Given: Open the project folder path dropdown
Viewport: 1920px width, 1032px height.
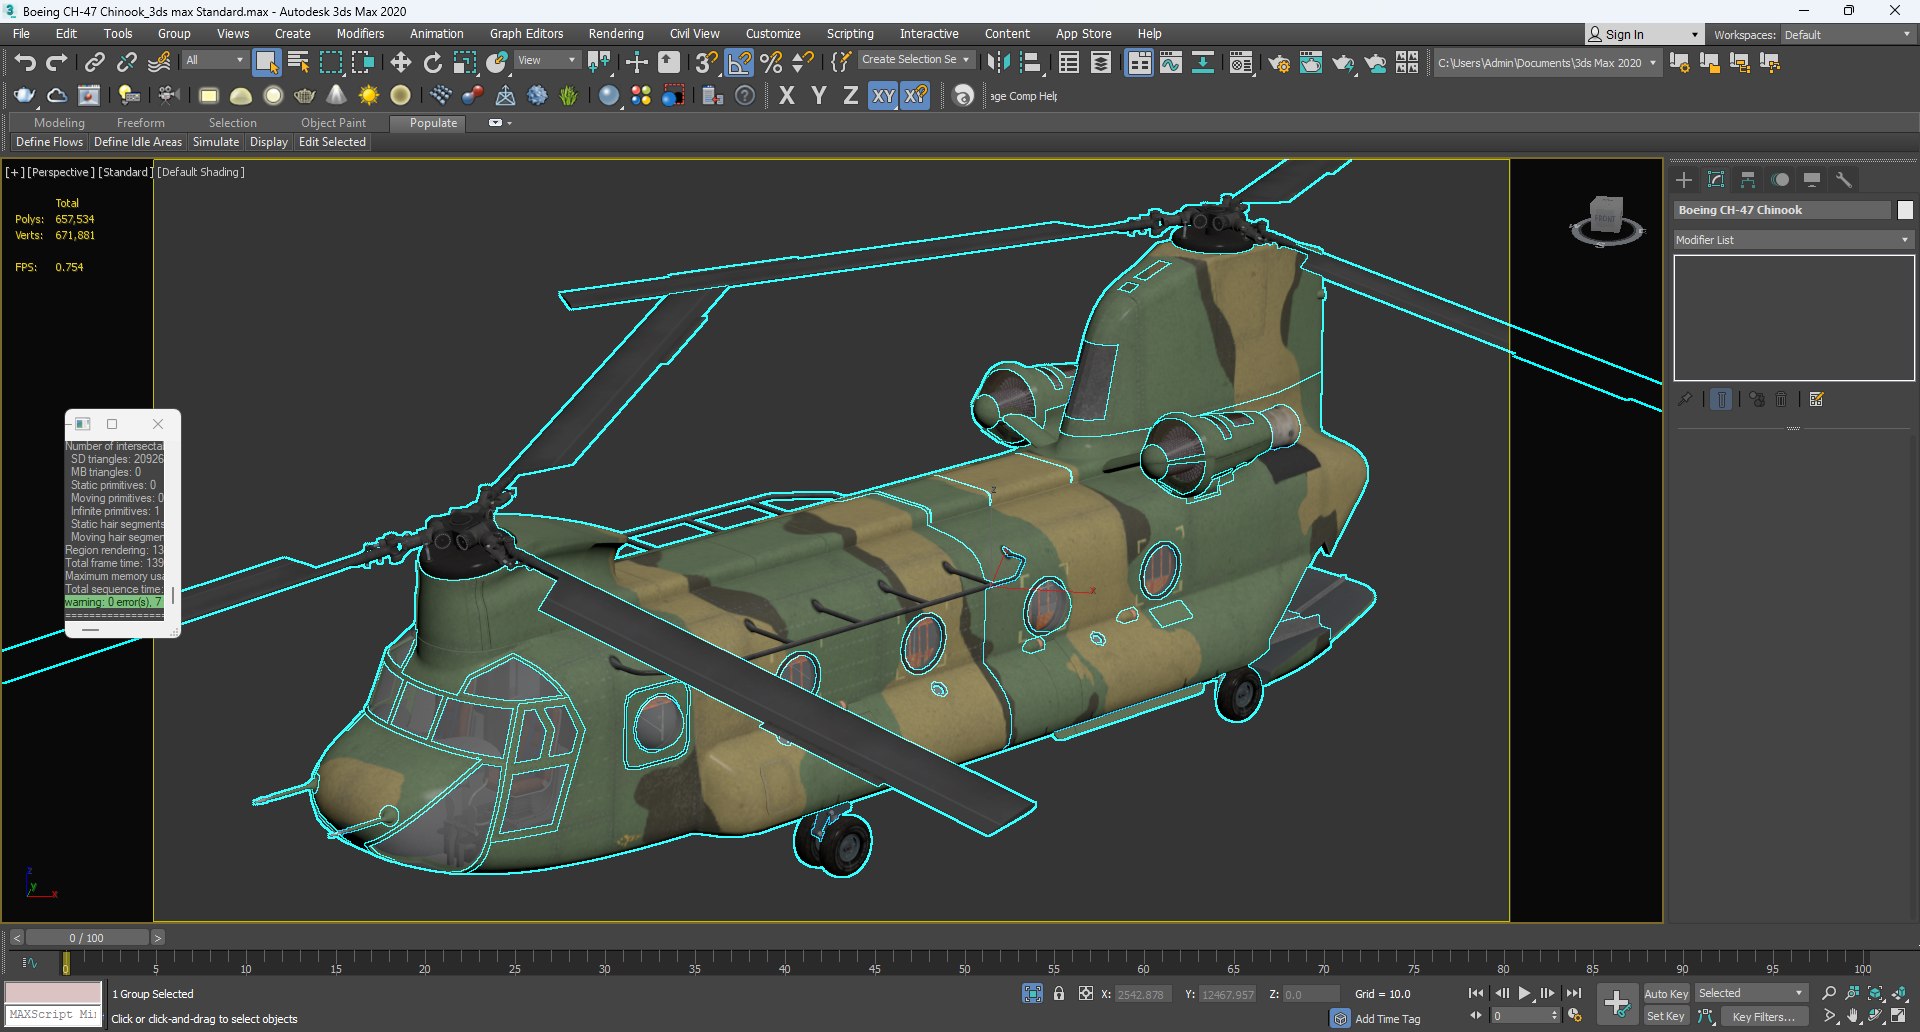Looking at the screenshot, I should (x=1547, y=63).
